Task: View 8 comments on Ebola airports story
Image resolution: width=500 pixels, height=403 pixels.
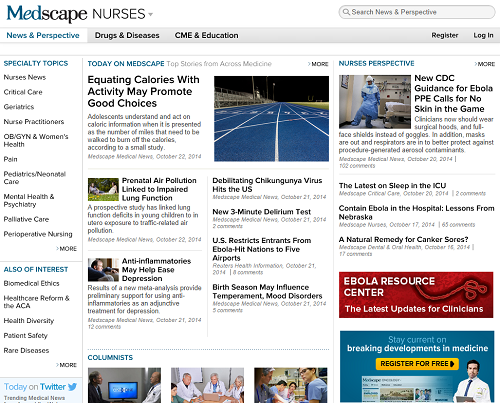Action: pos(248,272)
